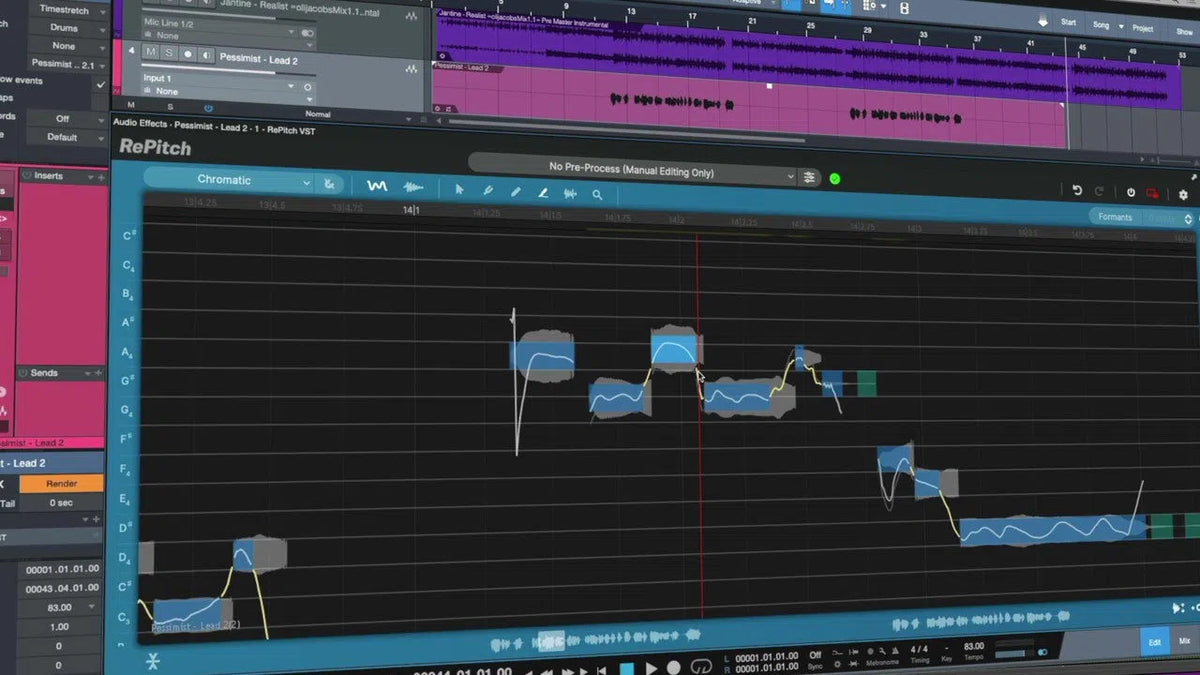Mute the Pessimist - Lead 2 track
Viewport: 1200px width, 675px height.
coord(150,53)
